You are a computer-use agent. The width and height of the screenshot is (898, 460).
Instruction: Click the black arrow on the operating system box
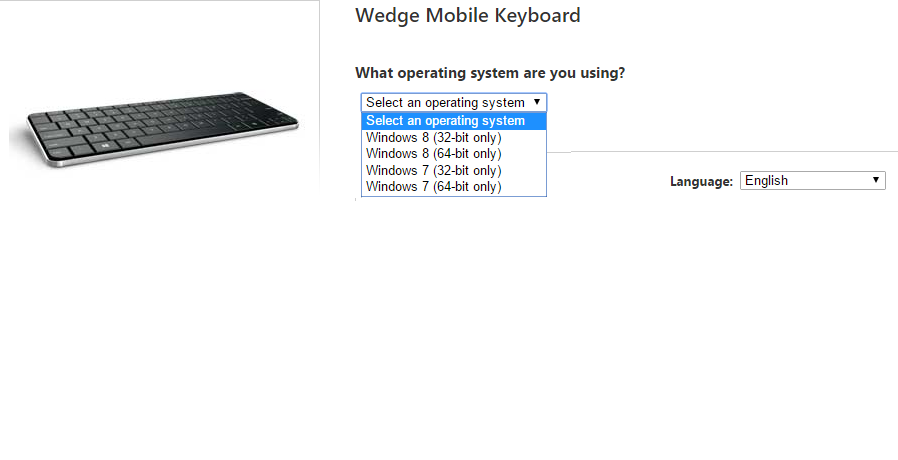pyautogui.click(x=537, y=102)
